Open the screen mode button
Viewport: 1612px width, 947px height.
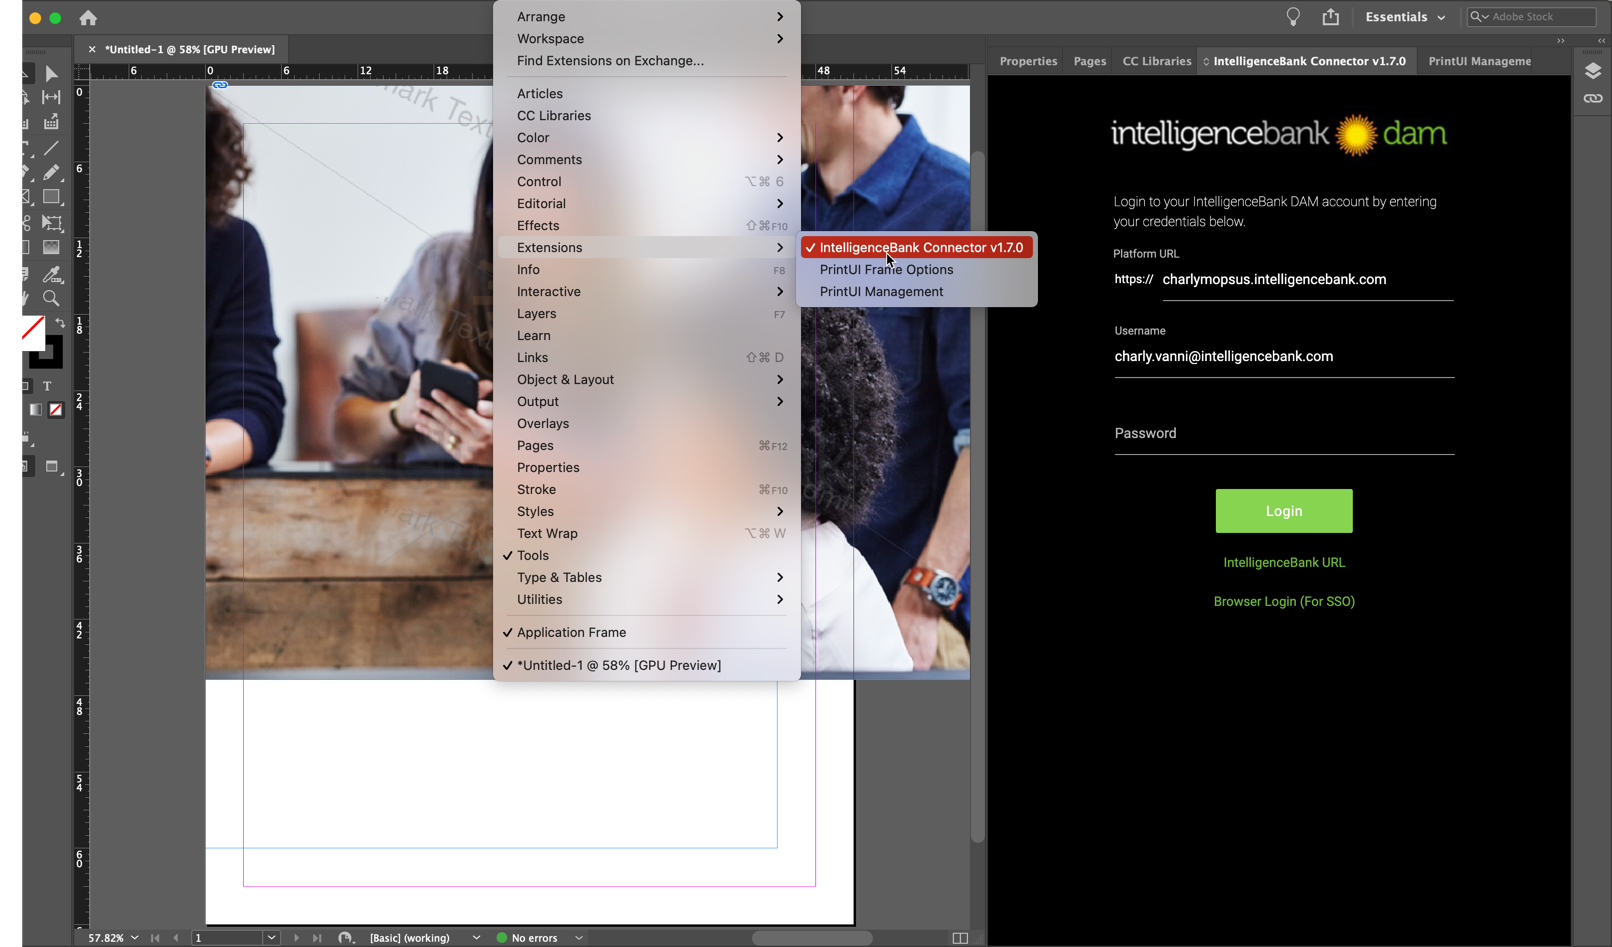[52, 467]
